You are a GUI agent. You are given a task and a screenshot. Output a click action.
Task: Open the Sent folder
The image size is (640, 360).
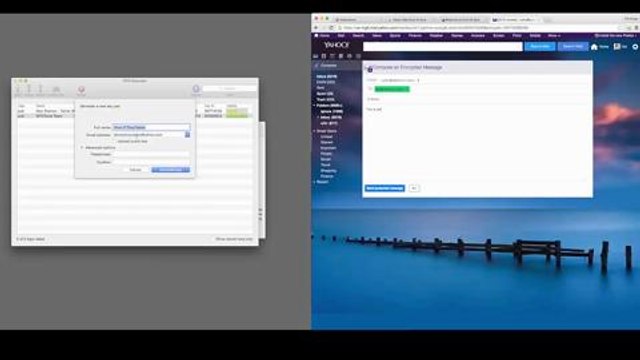320,88
